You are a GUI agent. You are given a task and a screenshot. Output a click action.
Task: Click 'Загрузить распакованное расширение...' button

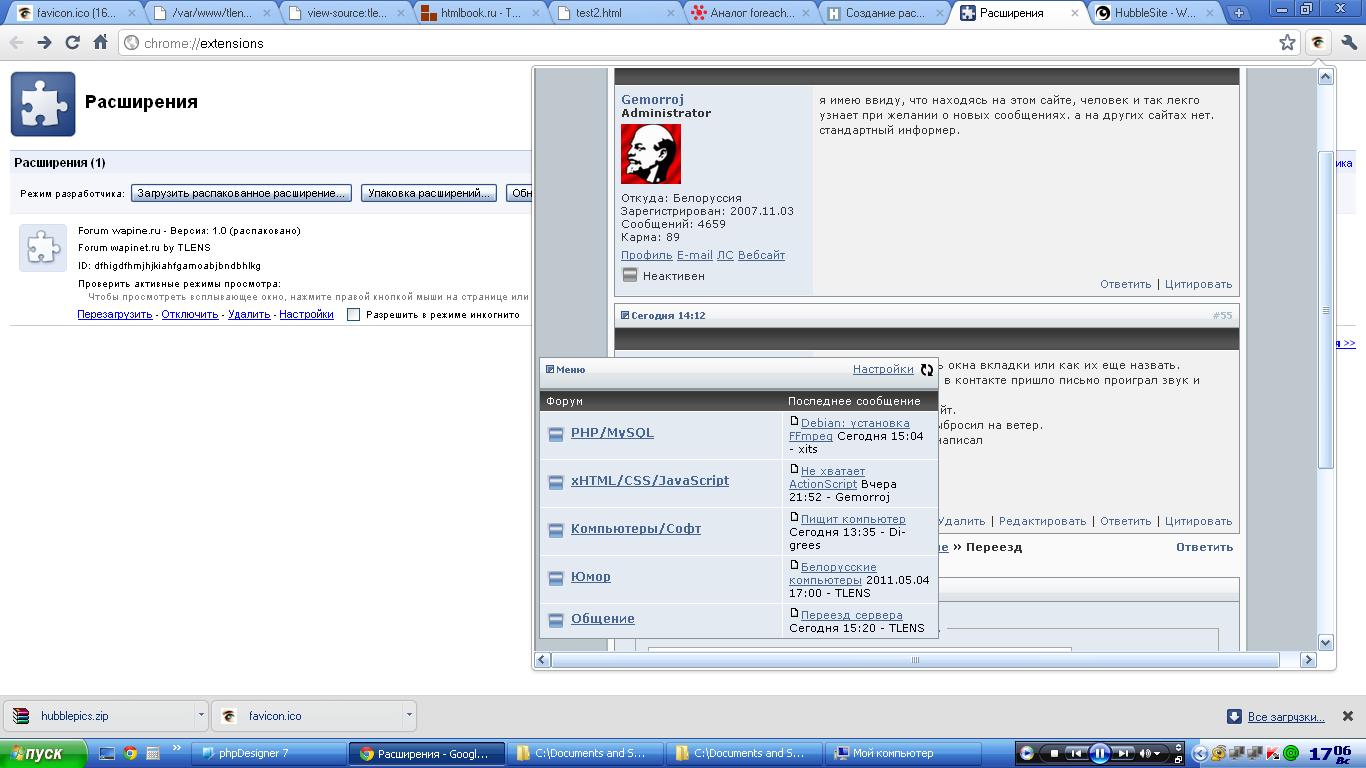pyautogui.click(x=241, y=193)
